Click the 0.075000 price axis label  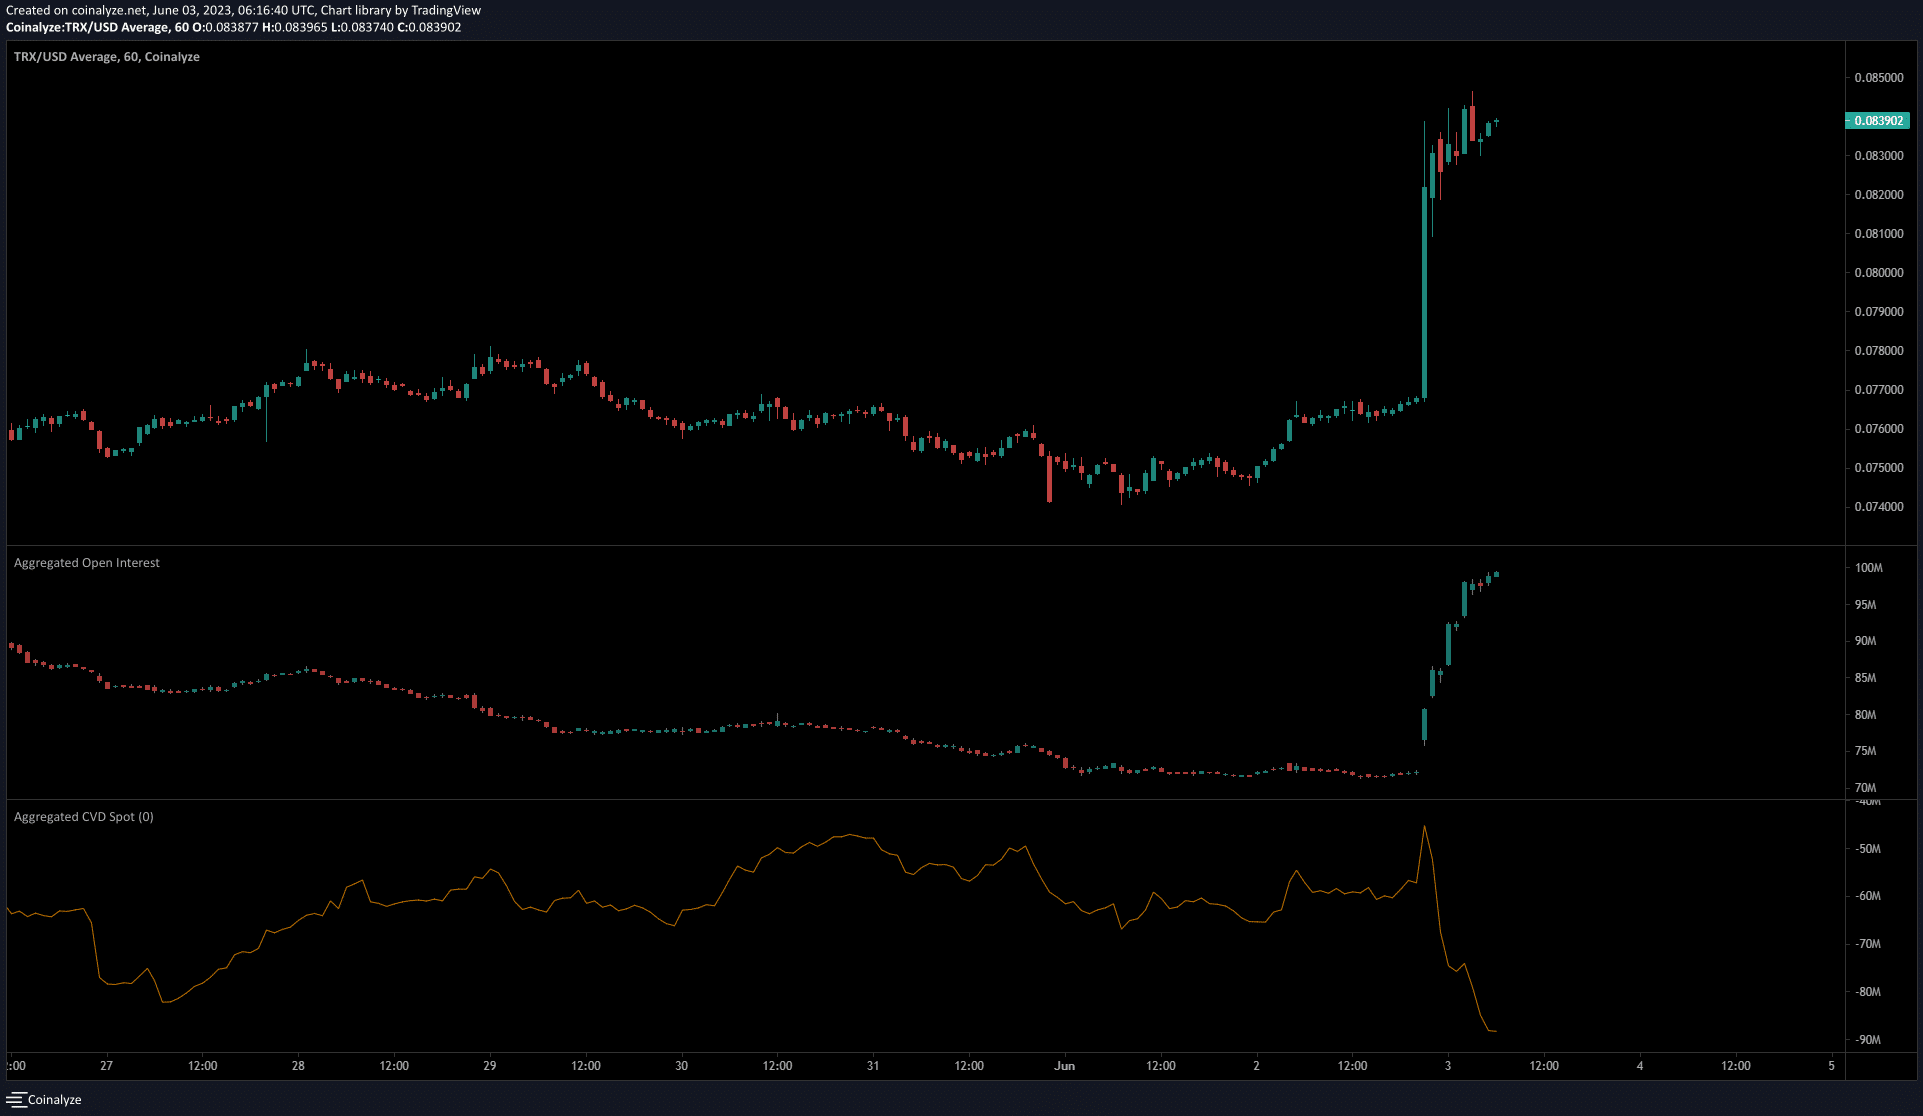1879,468
